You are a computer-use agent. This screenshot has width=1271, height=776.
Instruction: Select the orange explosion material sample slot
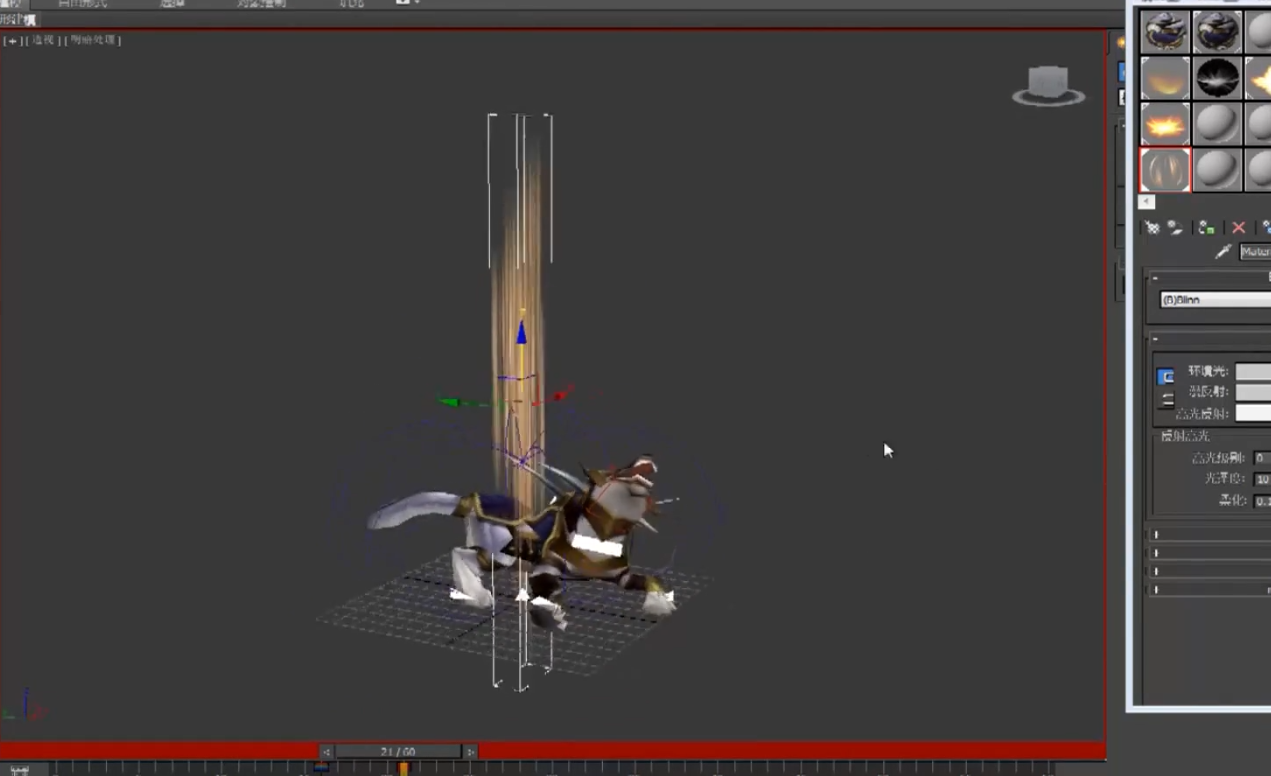tap(1165, 124)
